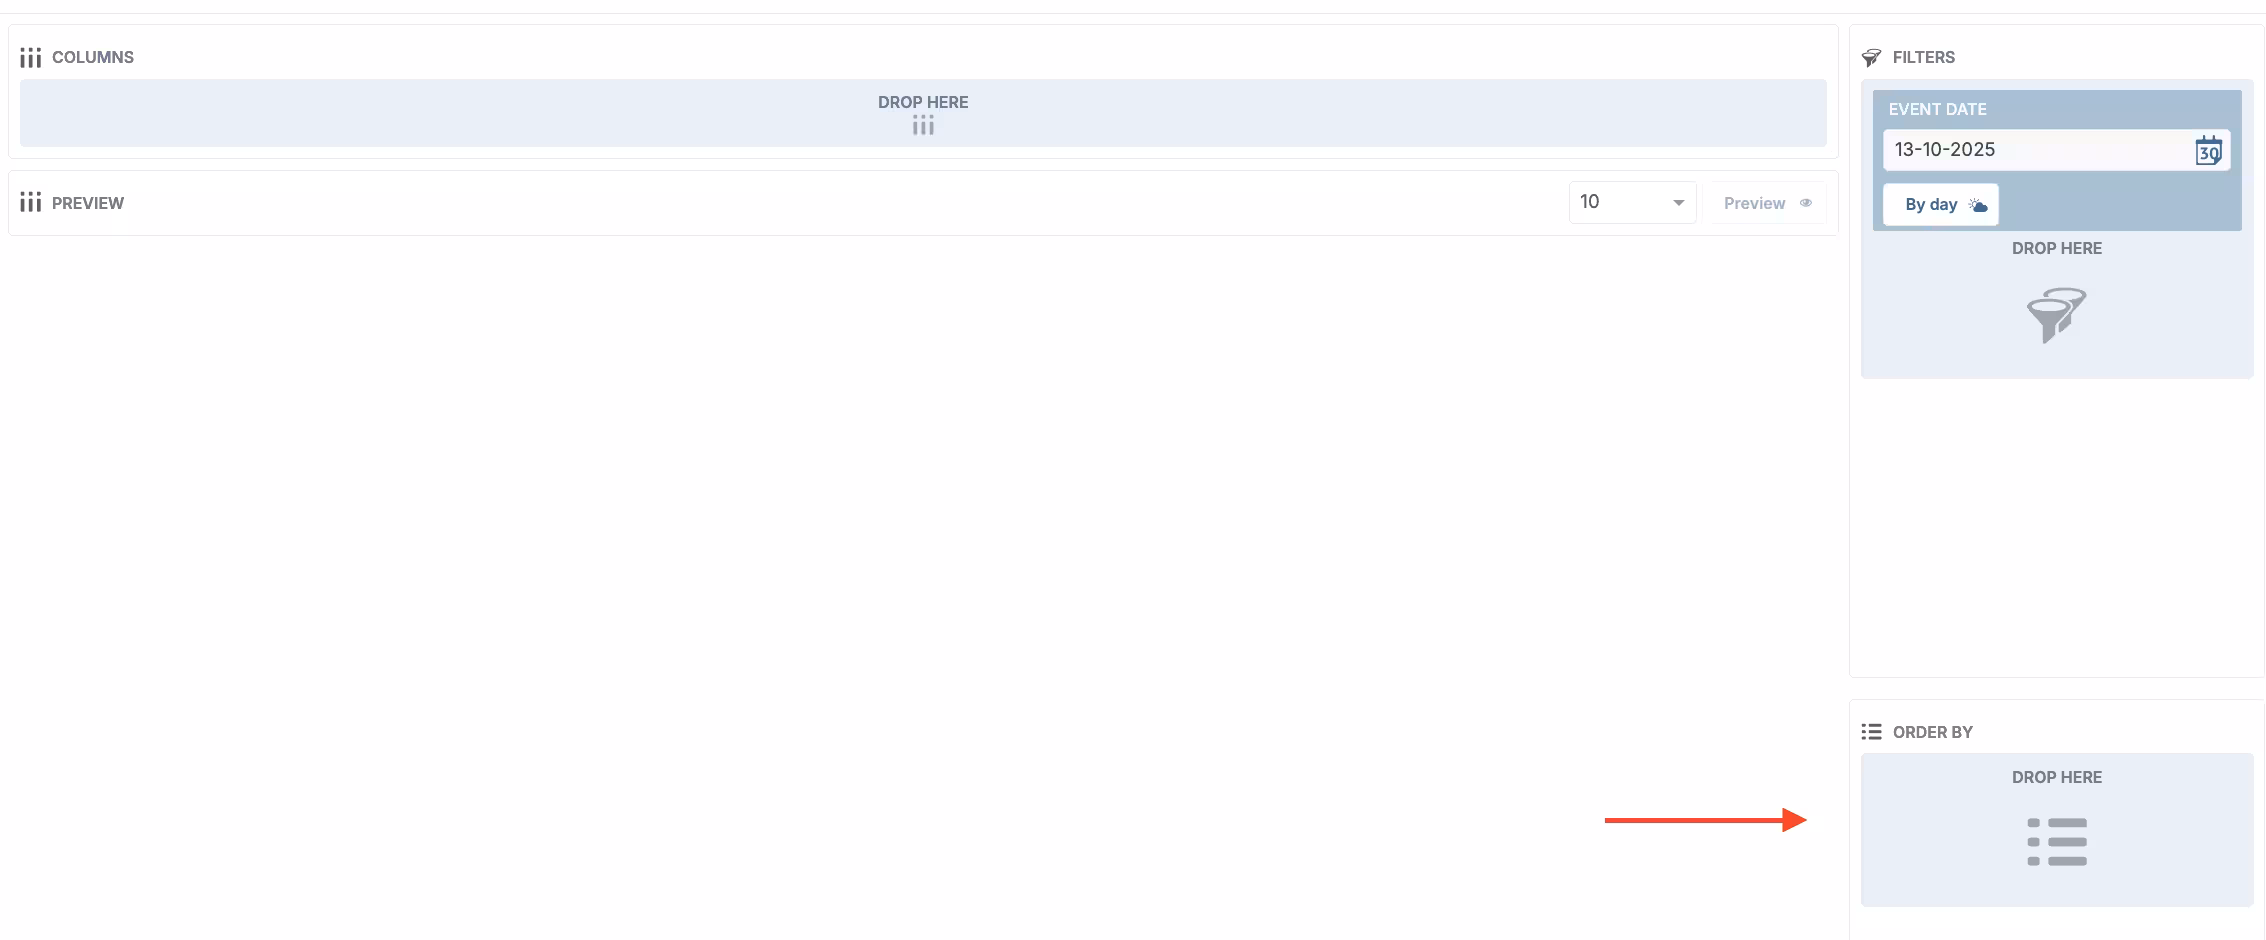
Task: Click the large list icon in Order By
Action: (2056, 842)
